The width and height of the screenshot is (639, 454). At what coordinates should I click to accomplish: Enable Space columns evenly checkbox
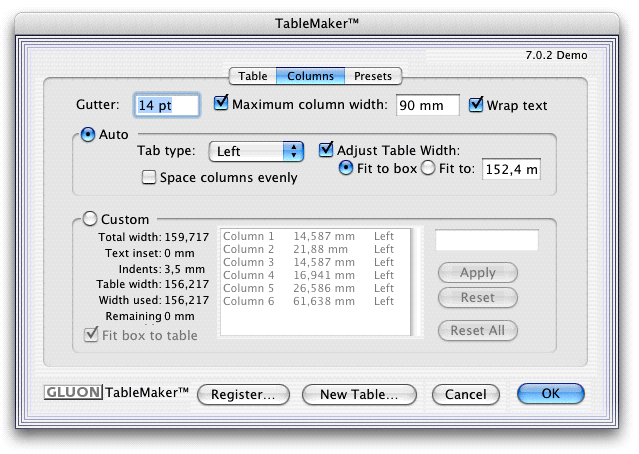[149, 177]
